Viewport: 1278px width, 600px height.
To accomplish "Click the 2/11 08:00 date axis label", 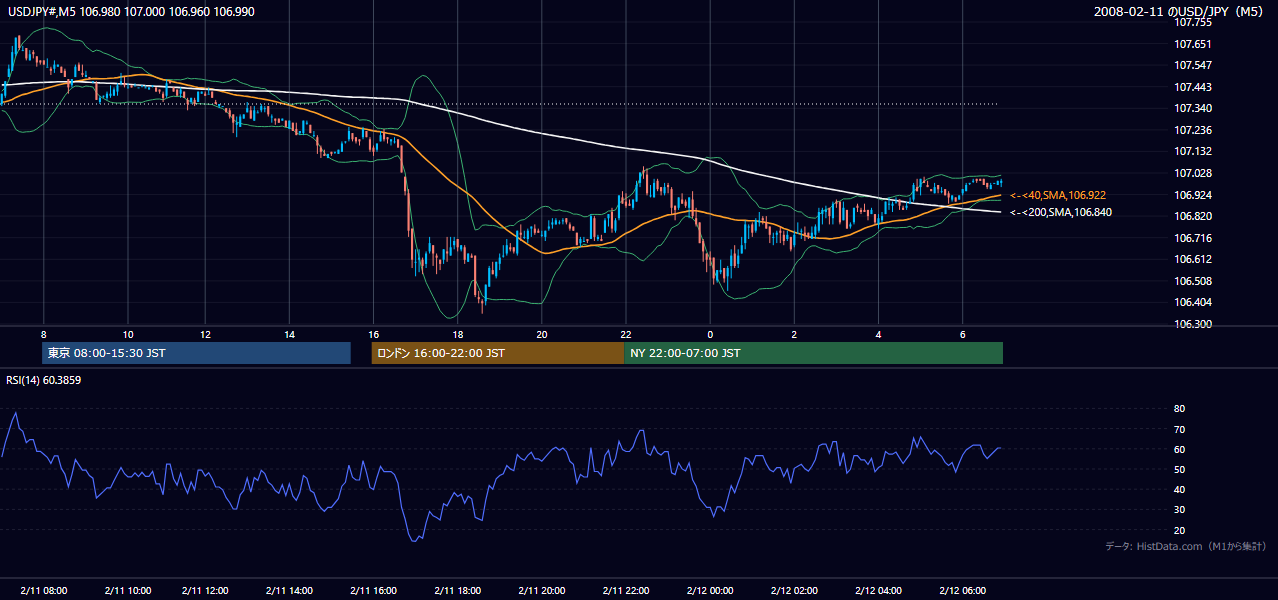I will [x=44, y=591].
